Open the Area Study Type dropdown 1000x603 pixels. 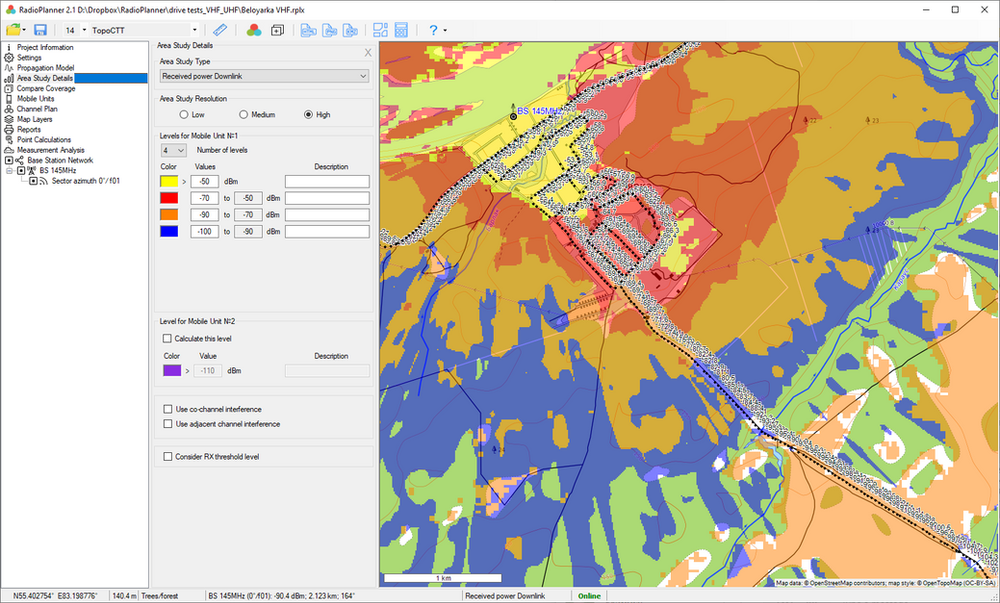click(263, 76)
